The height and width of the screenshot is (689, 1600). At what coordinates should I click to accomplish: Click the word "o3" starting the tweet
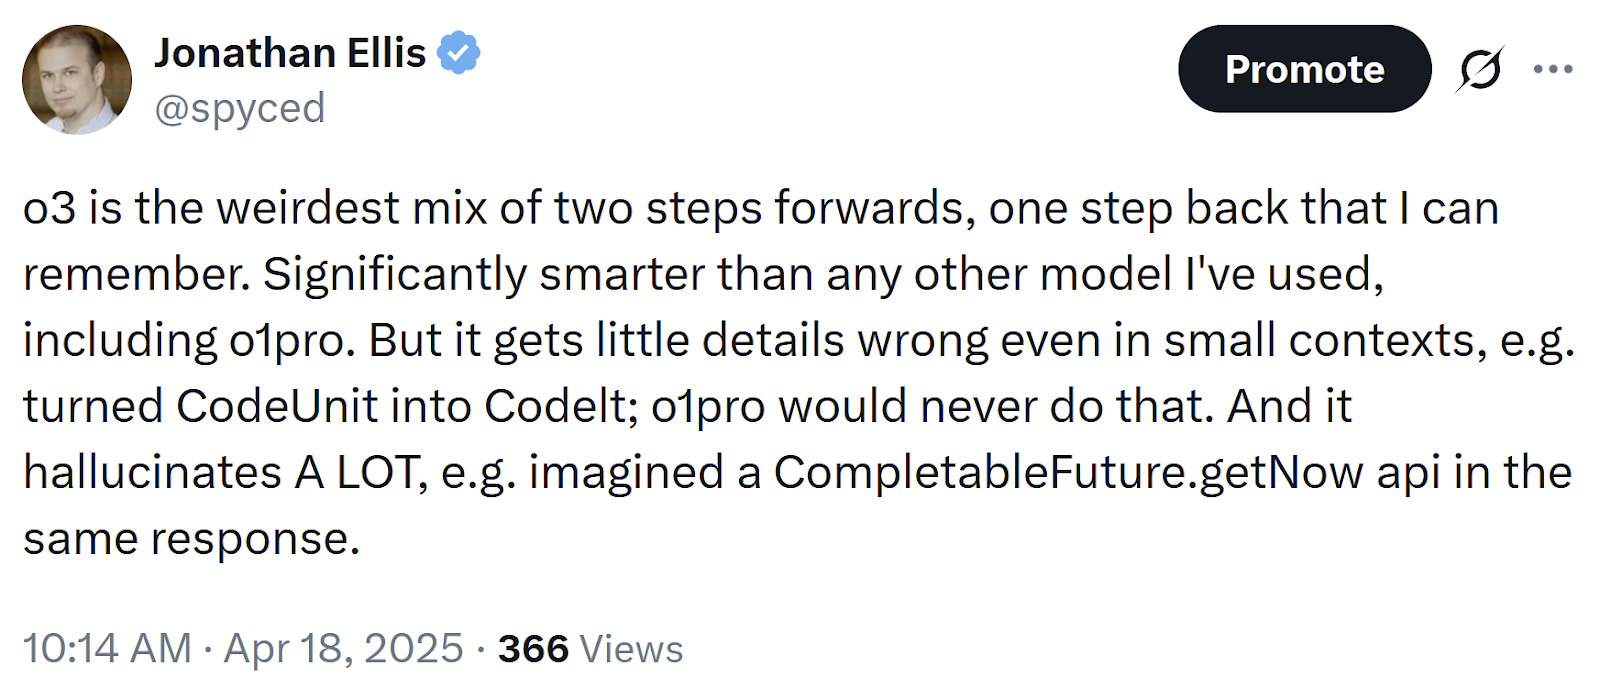49,209
